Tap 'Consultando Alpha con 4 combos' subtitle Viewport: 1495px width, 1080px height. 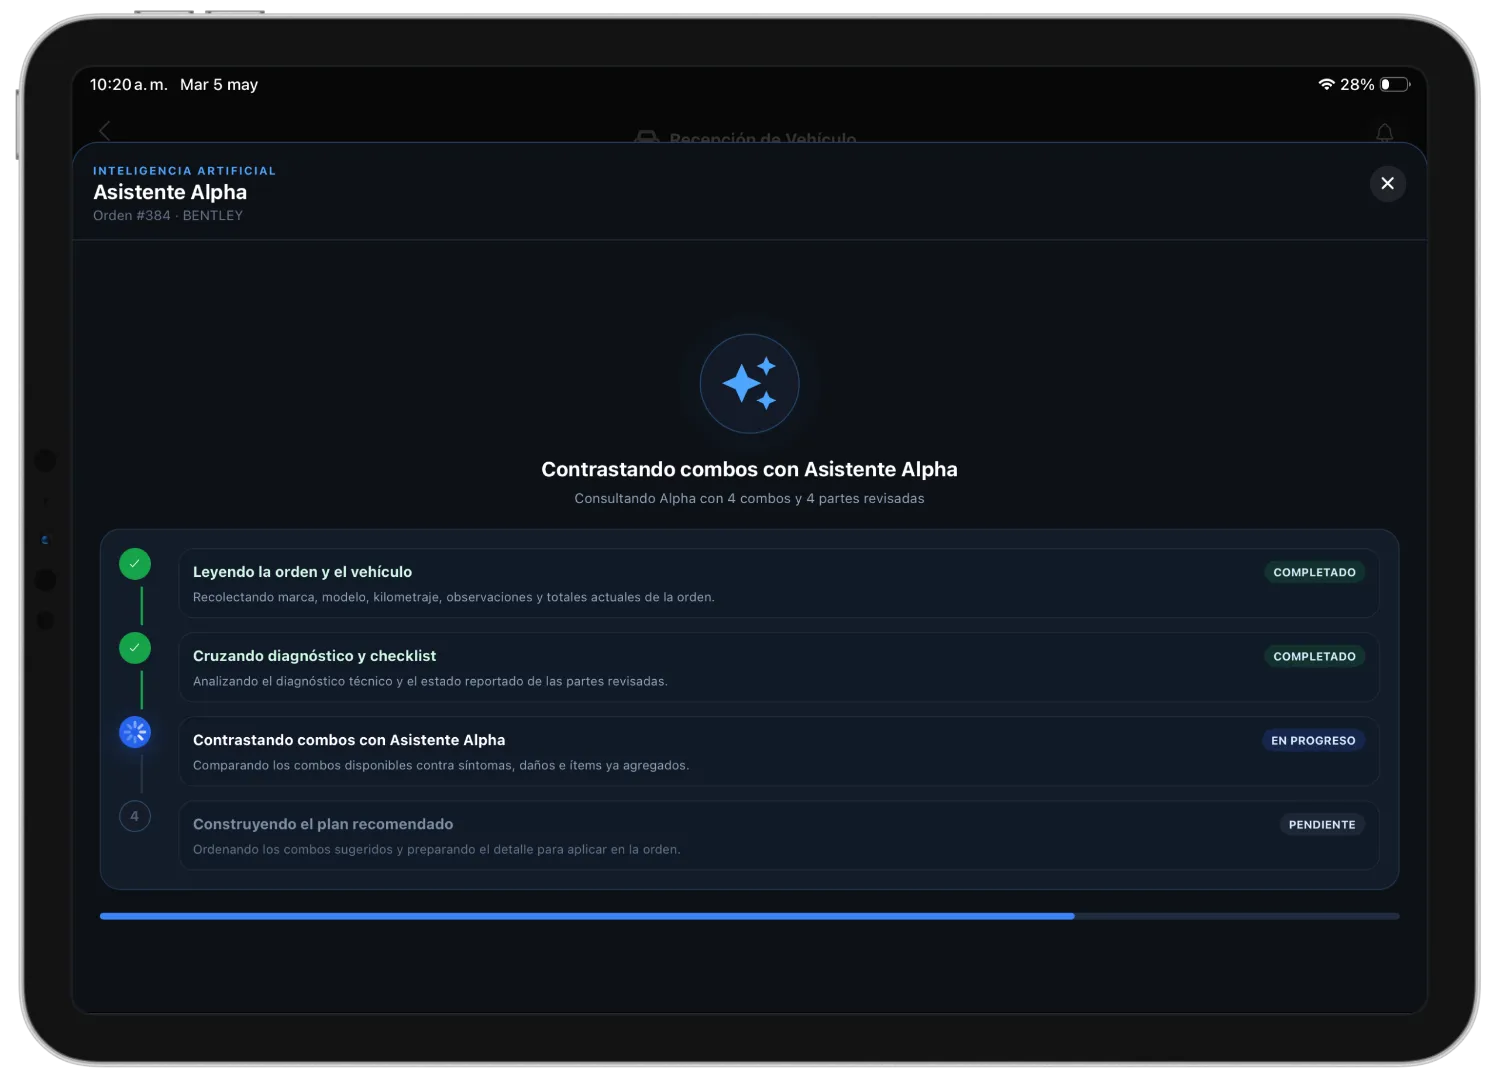click(x=749, y=498)
